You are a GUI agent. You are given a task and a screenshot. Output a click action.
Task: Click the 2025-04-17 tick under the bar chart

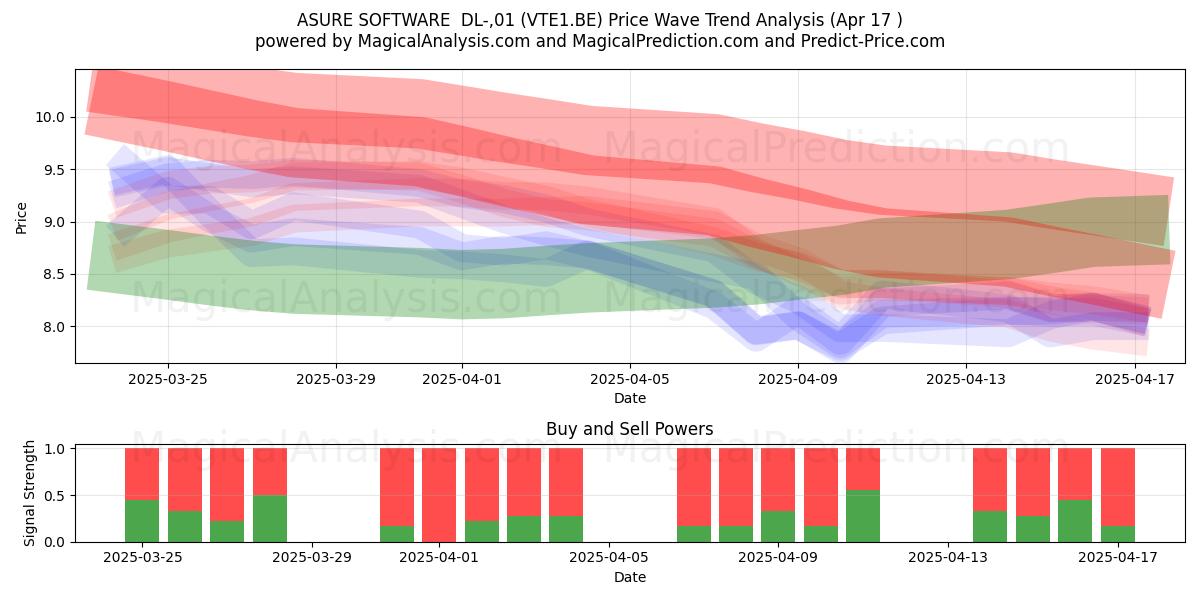pos(1117,558)
